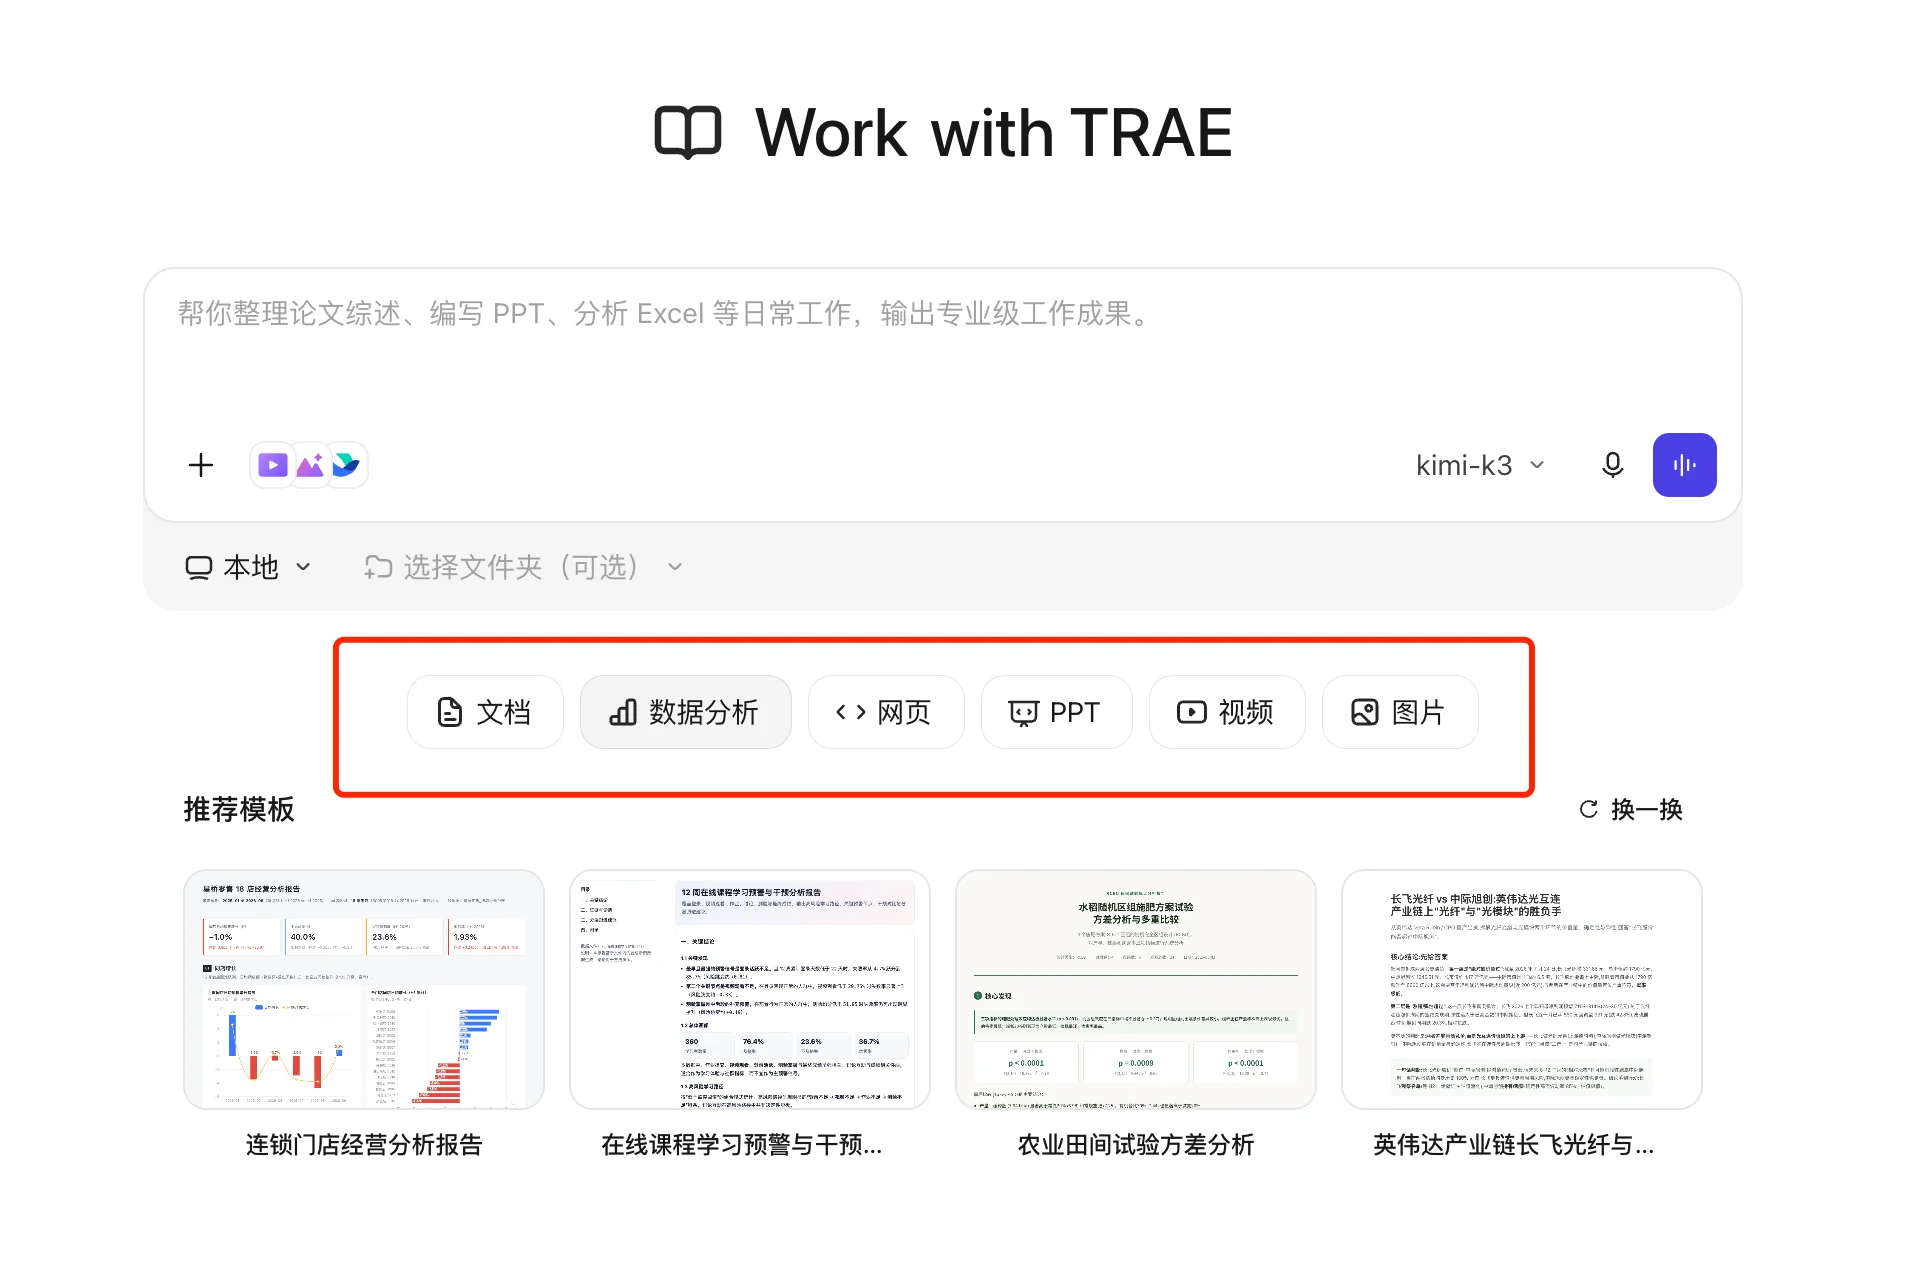This screenshot has height=1280, width=1920.
Task: Click the 连锁门店经营分析报告 caption text
Action: [364, 1145]
